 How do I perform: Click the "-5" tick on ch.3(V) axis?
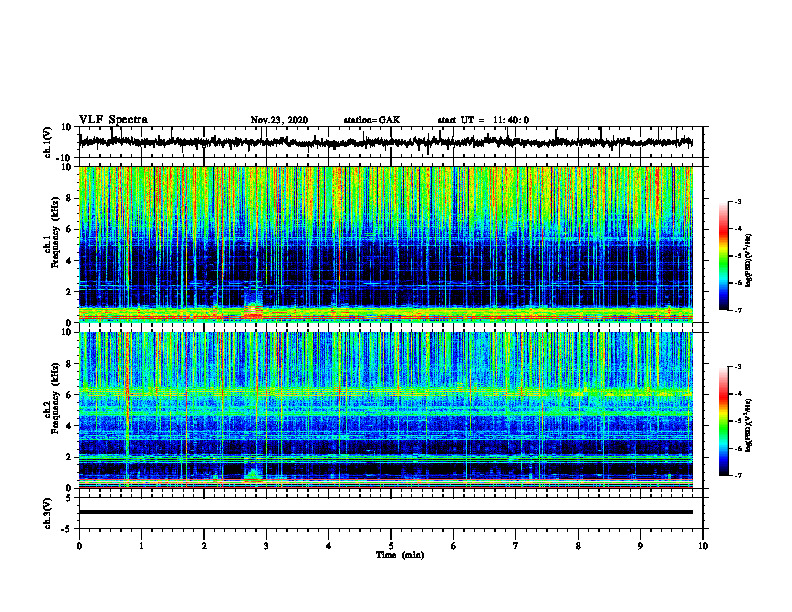67,529
